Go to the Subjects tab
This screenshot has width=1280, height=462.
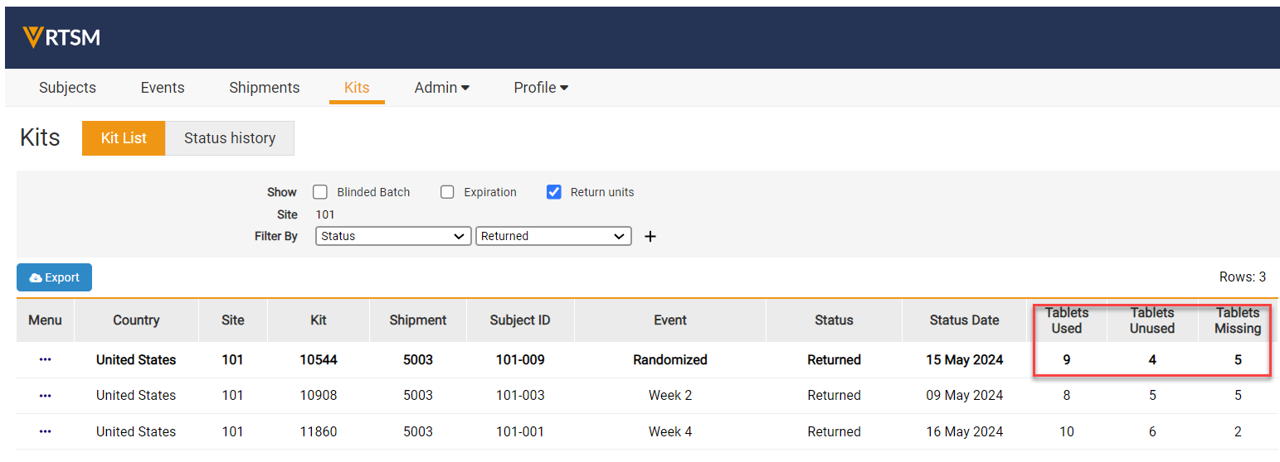click(x=68, y=88)
